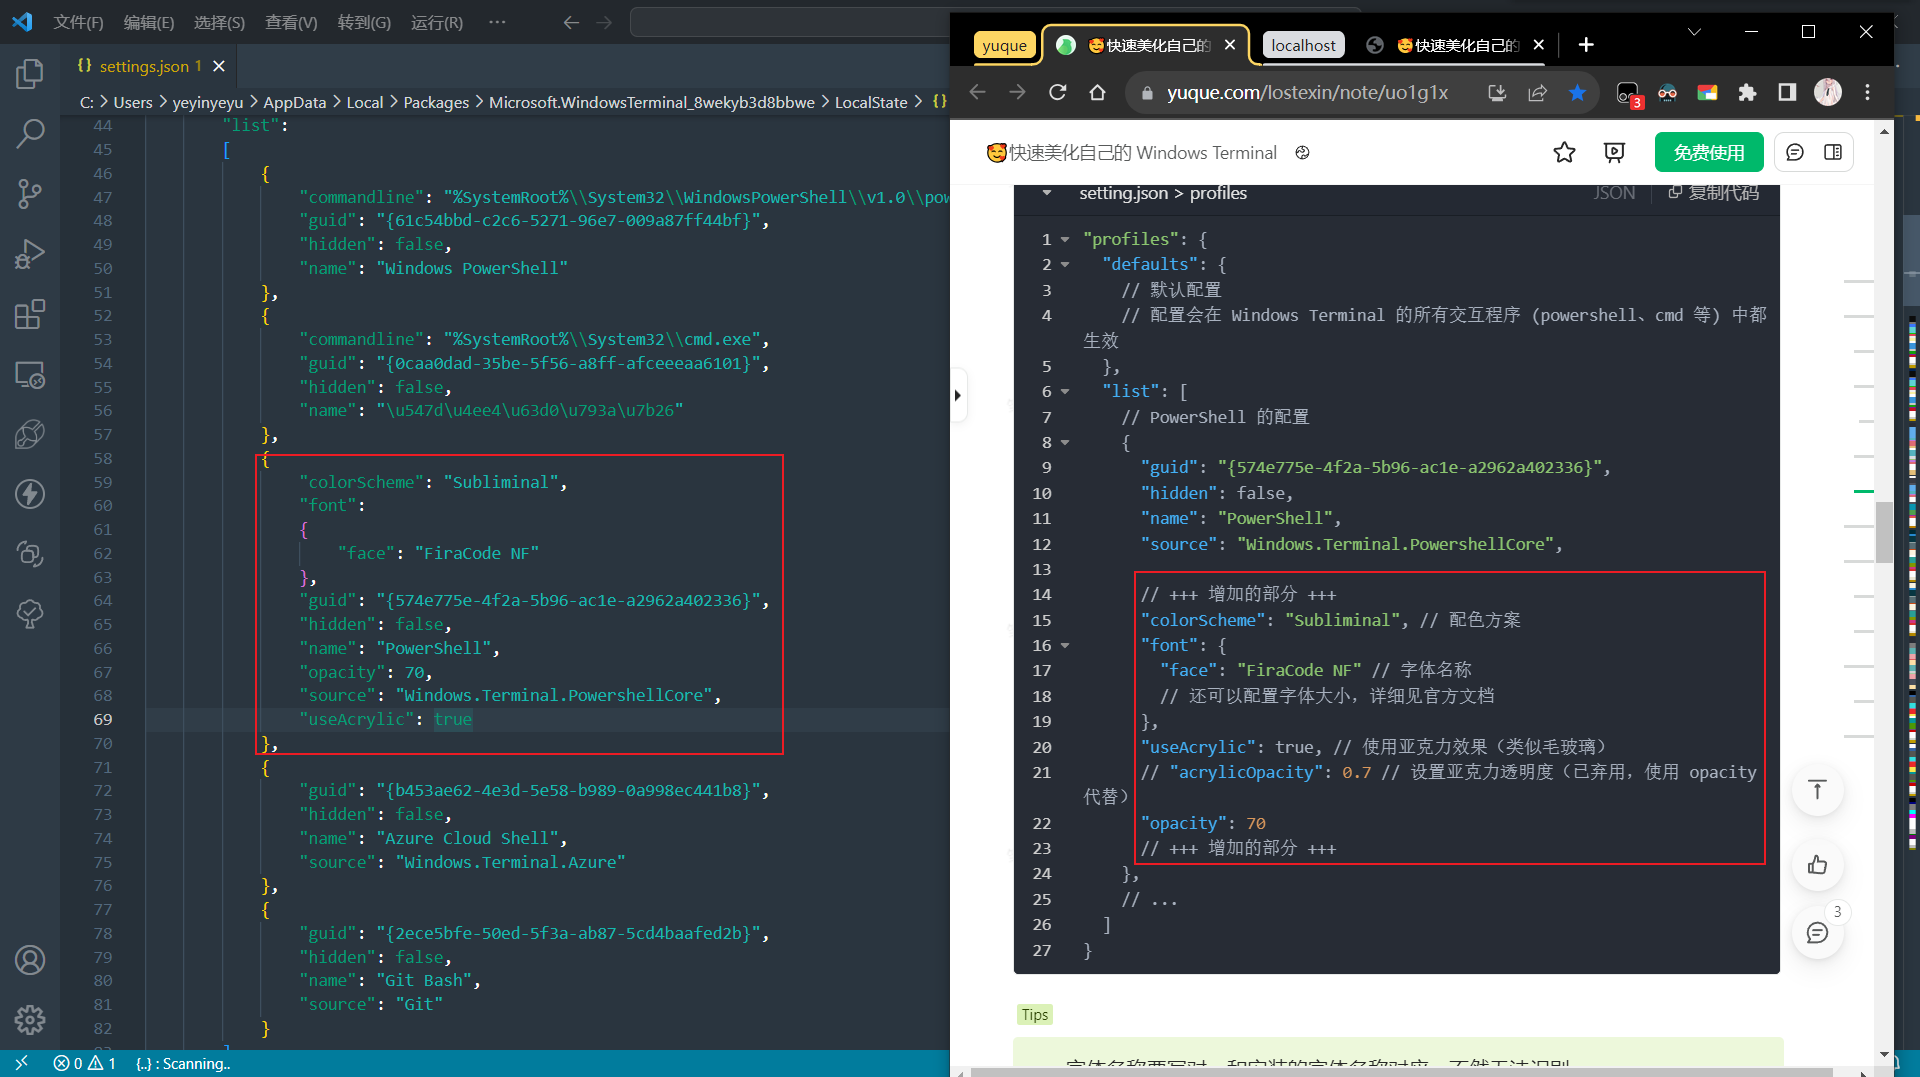Image resolution: width=1920 pixels, height=1077 pixels.
Task: Open the overflow menu ellipsis in menu bar
Action: pyautogui.click(x=497, y=22)
